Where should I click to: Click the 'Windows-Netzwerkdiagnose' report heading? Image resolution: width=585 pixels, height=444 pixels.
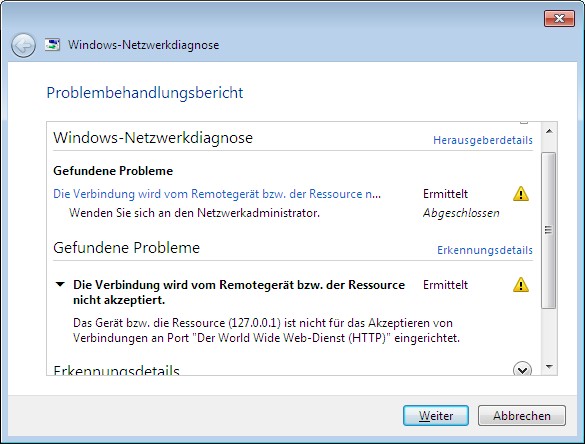[x=153, y=138]
